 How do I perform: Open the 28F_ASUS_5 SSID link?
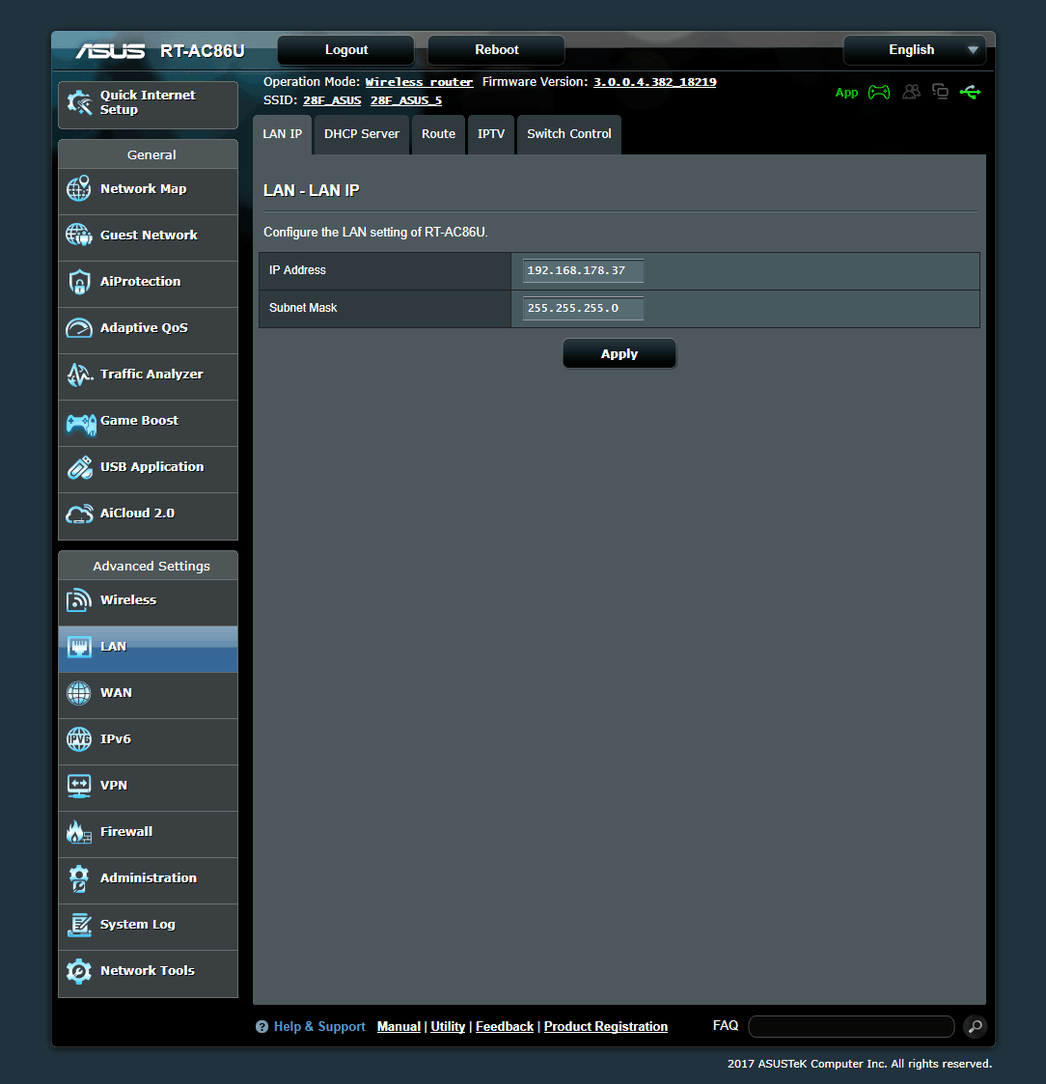pyautogui.click(x=406, y=101)
